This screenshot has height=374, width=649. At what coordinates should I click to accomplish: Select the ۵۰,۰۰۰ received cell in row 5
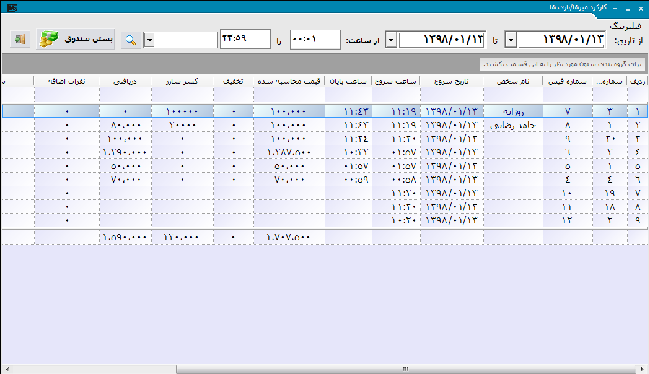click(x=125, y=166)
